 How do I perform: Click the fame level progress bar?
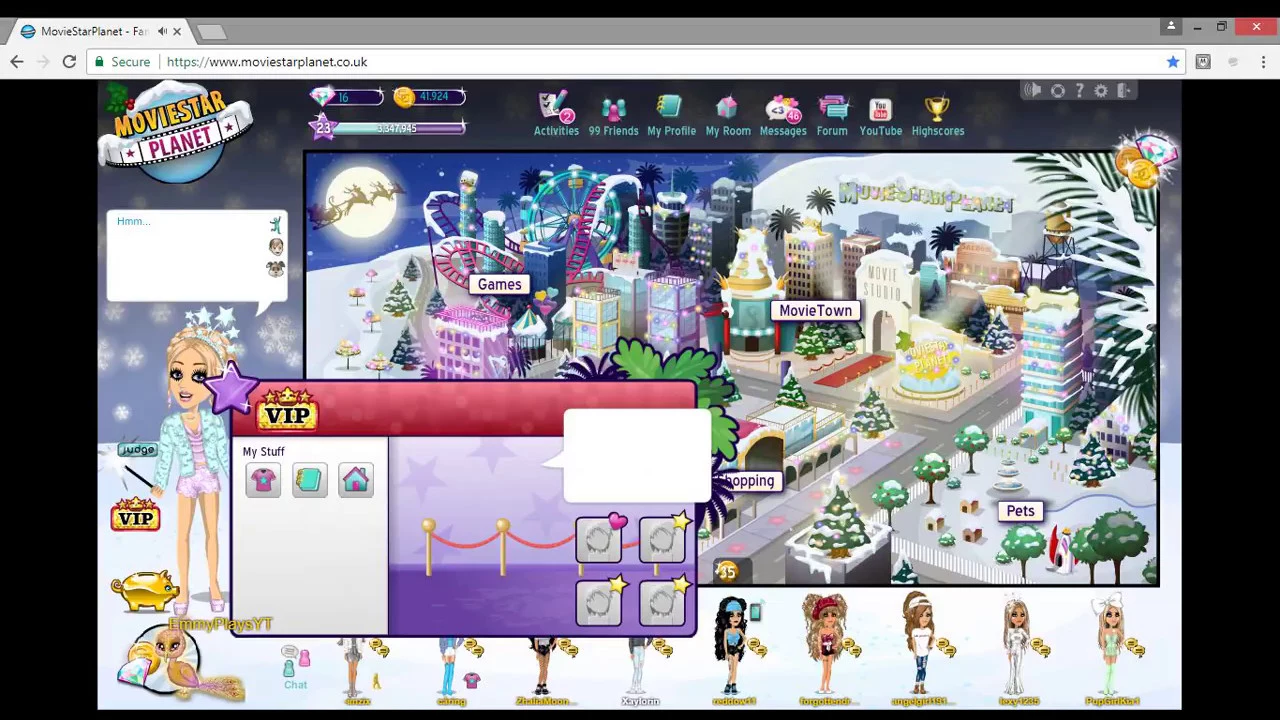tap(398, 128)
